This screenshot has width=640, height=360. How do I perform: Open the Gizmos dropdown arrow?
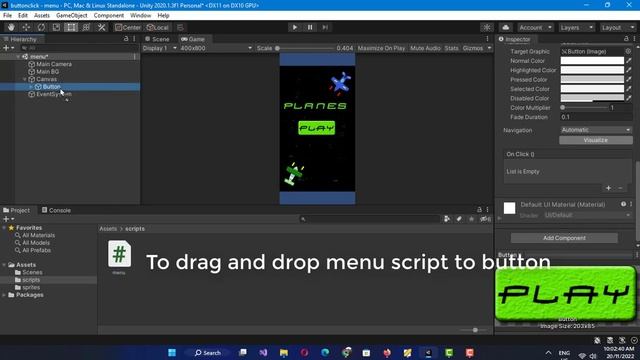[489, 48]
